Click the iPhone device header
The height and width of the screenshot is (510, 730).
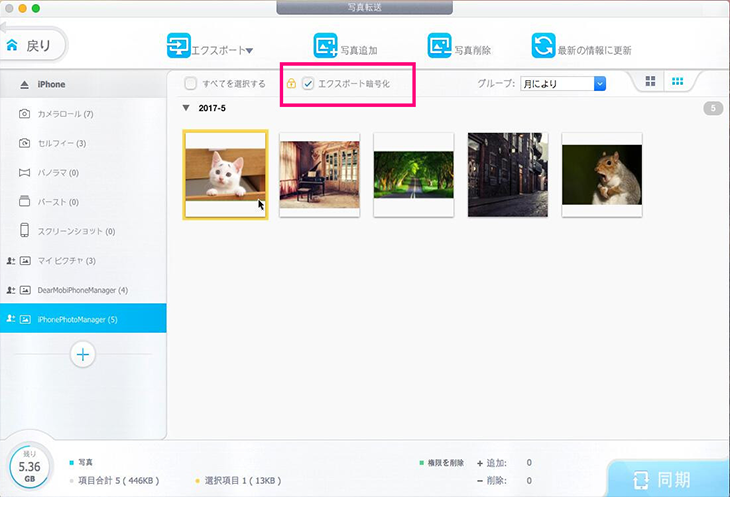(x=83, y=84)
